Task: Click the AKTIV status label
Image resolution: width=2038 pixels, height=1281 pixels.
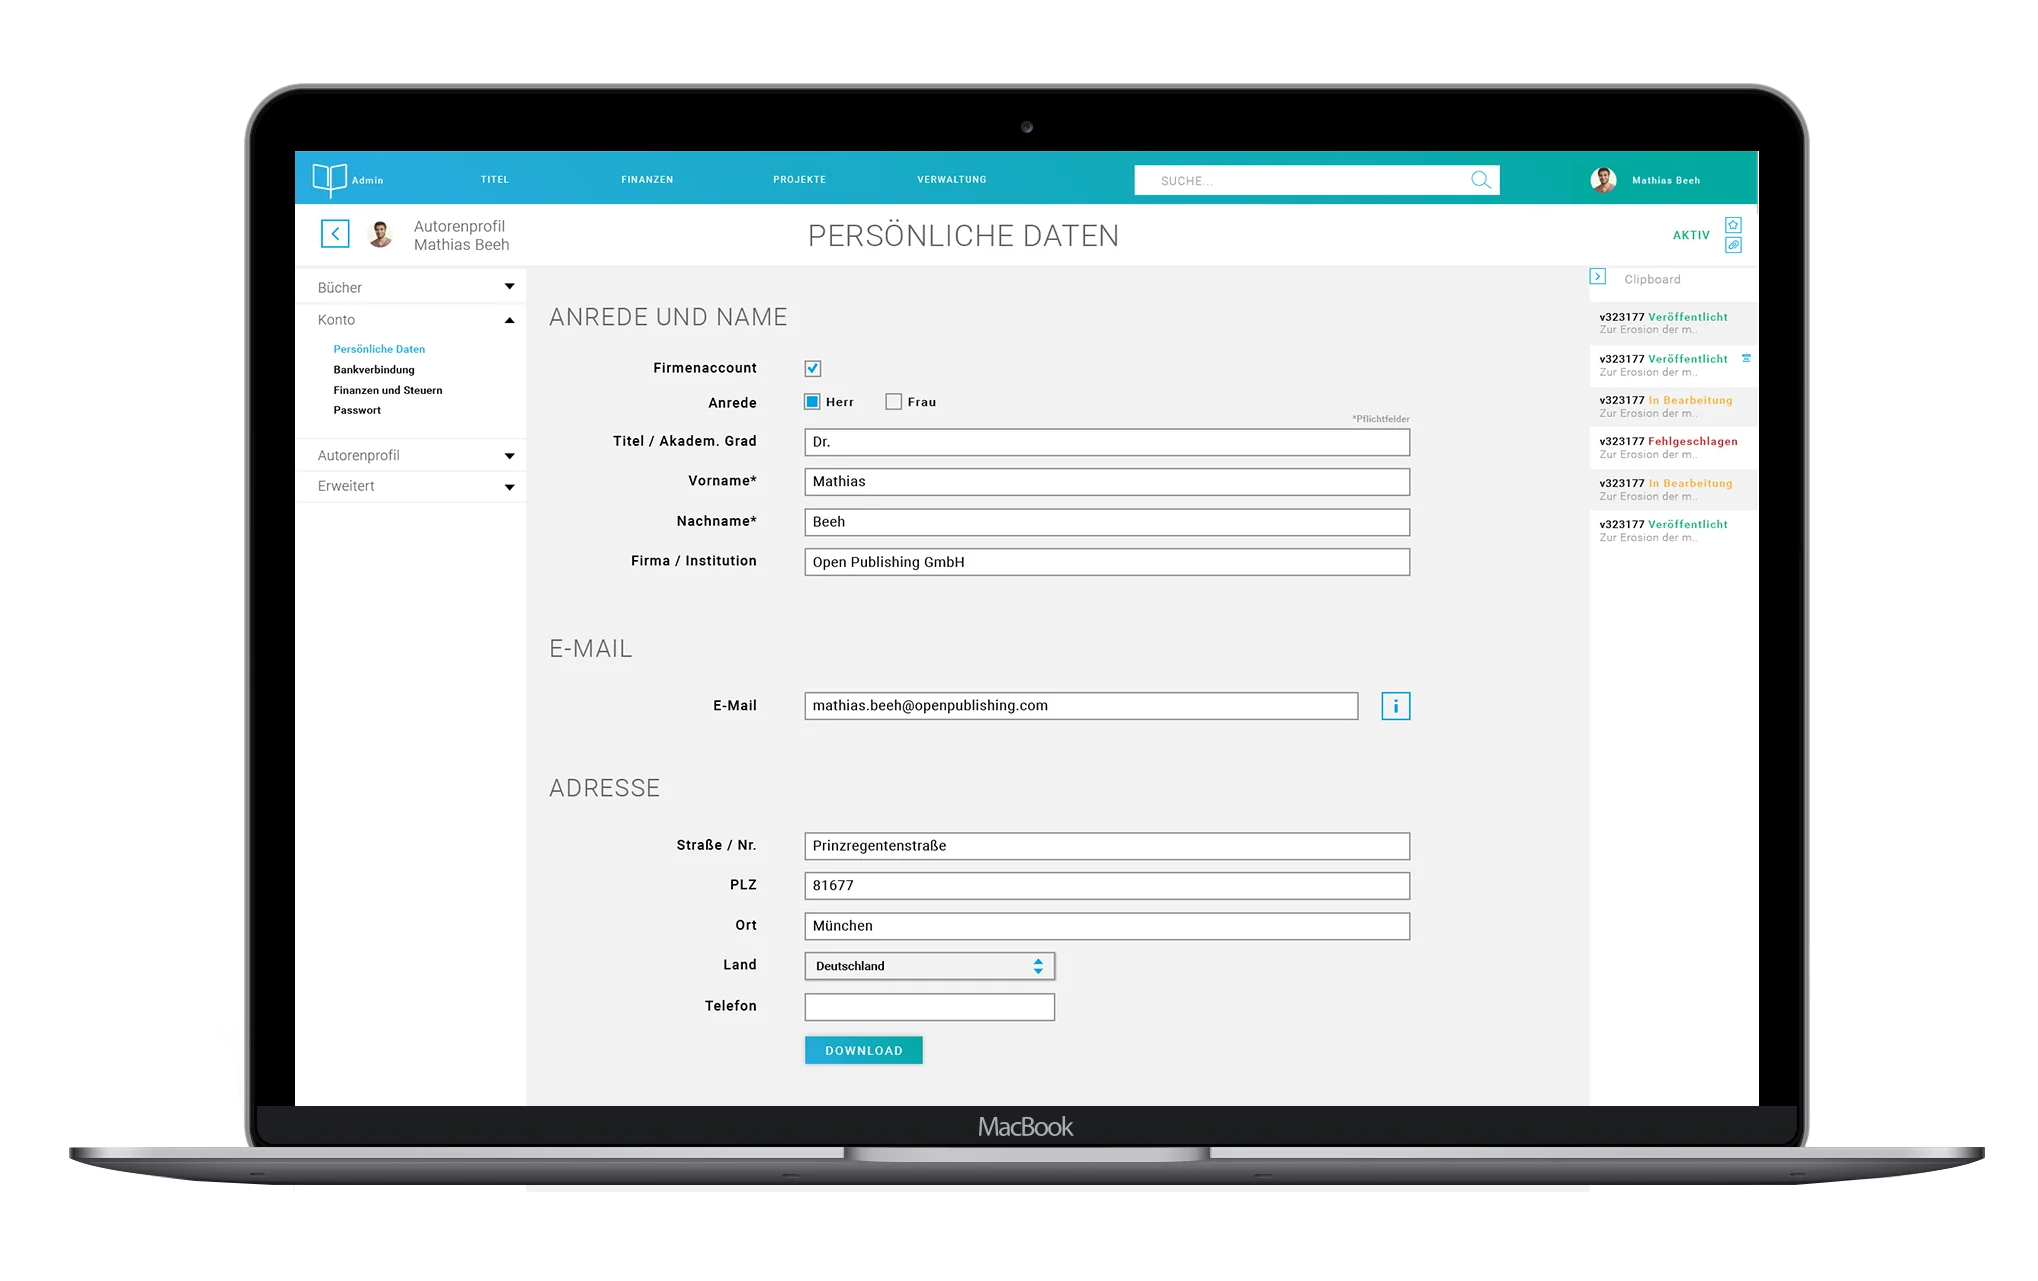Action: click(x=1691, y=235)
